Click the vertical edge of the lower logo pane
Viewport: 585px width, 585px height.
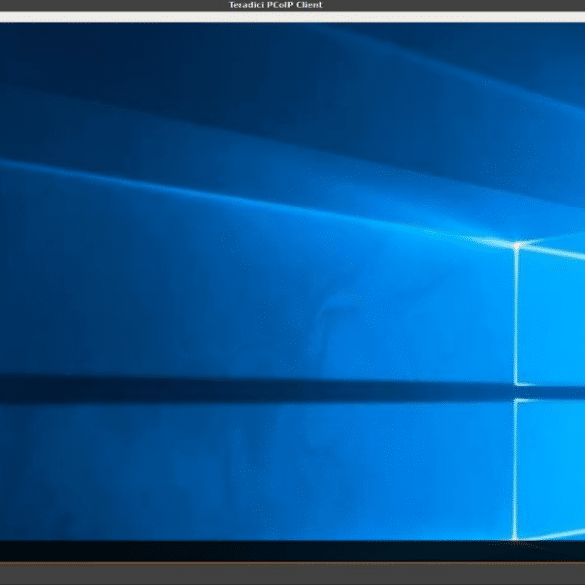(515, 469)
